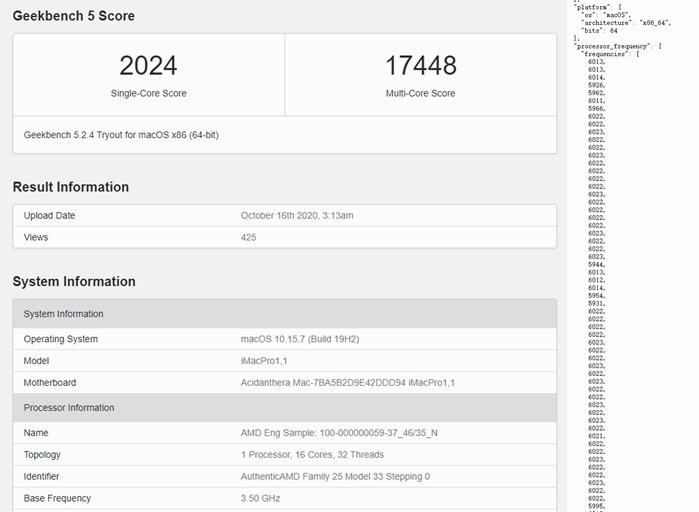The width and height of the screenshot is (699, 512).
Task: Click the "frequencies" JSON key
Action: pos(604,54)
